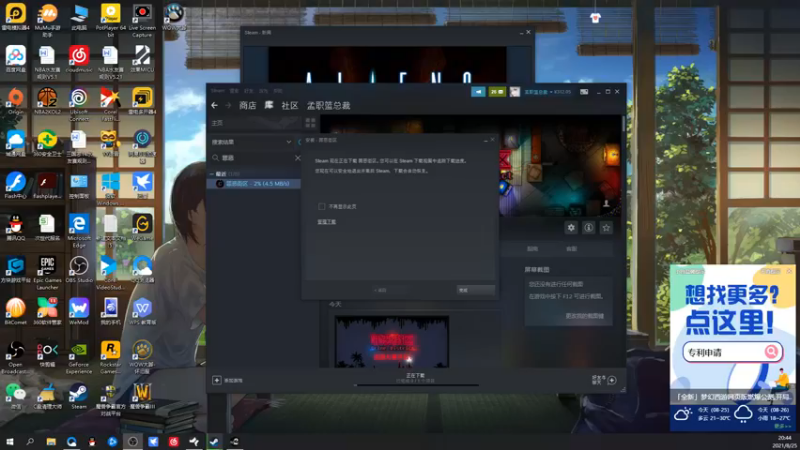Click the Downloading status at bottom
The width and height of the screenshot is (800, 450).
(x=415, y=376)
